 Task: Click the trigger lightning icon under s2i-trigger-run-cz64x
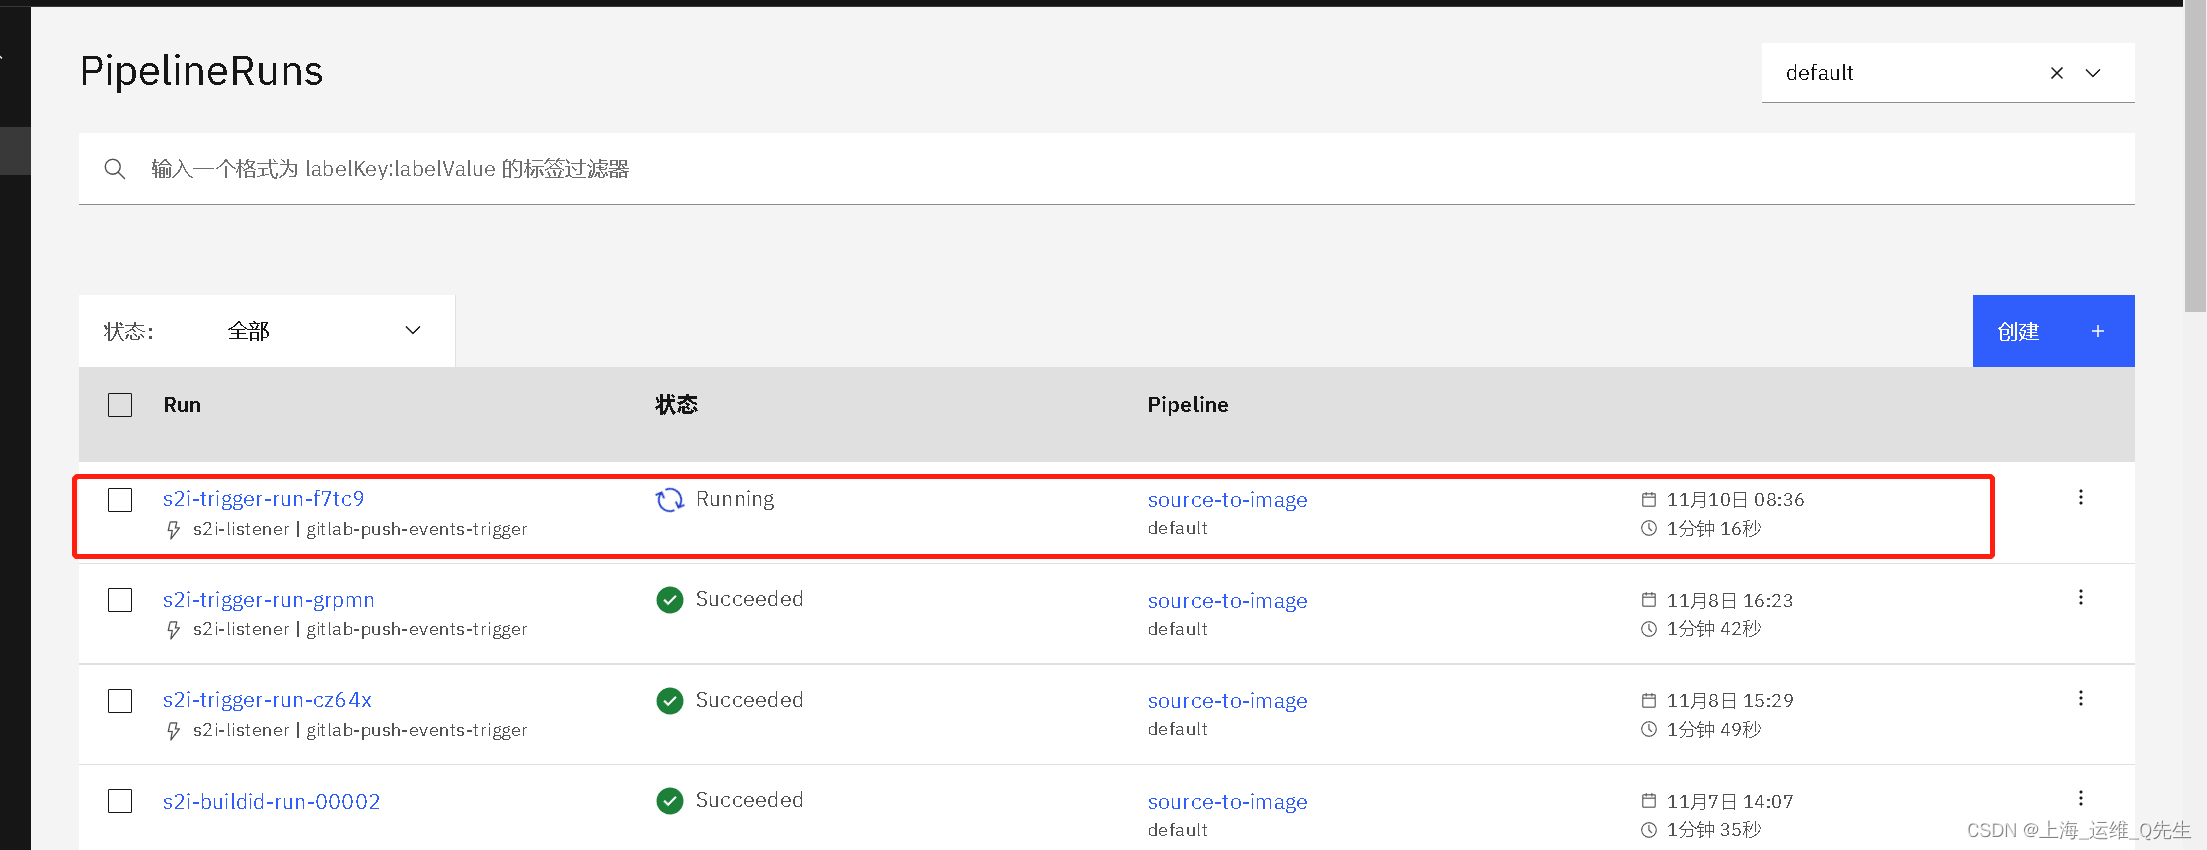point(174,730)
